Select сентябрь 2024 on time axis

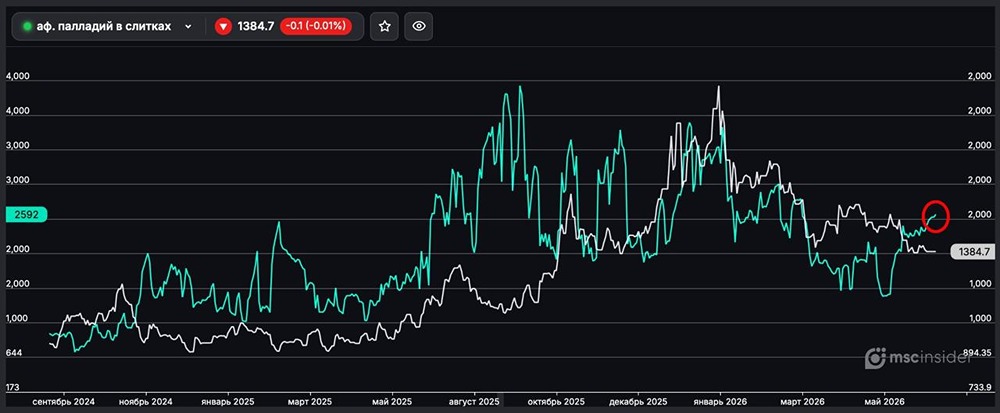[x=64, y=402]
